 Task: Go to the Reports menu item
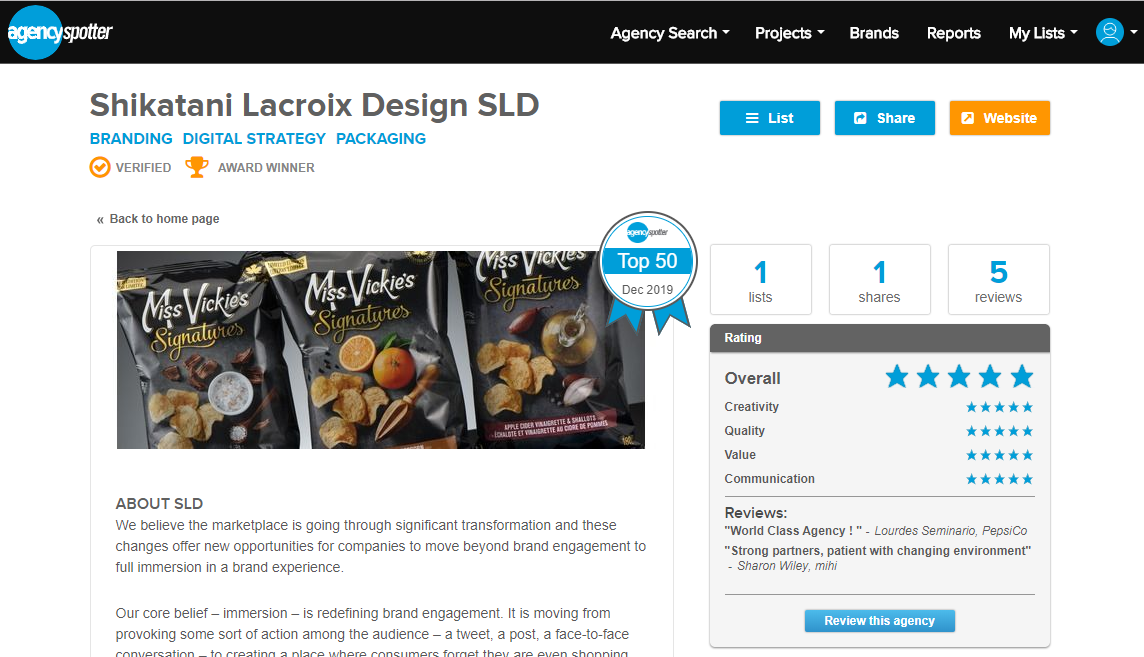[x=953, y=33]
